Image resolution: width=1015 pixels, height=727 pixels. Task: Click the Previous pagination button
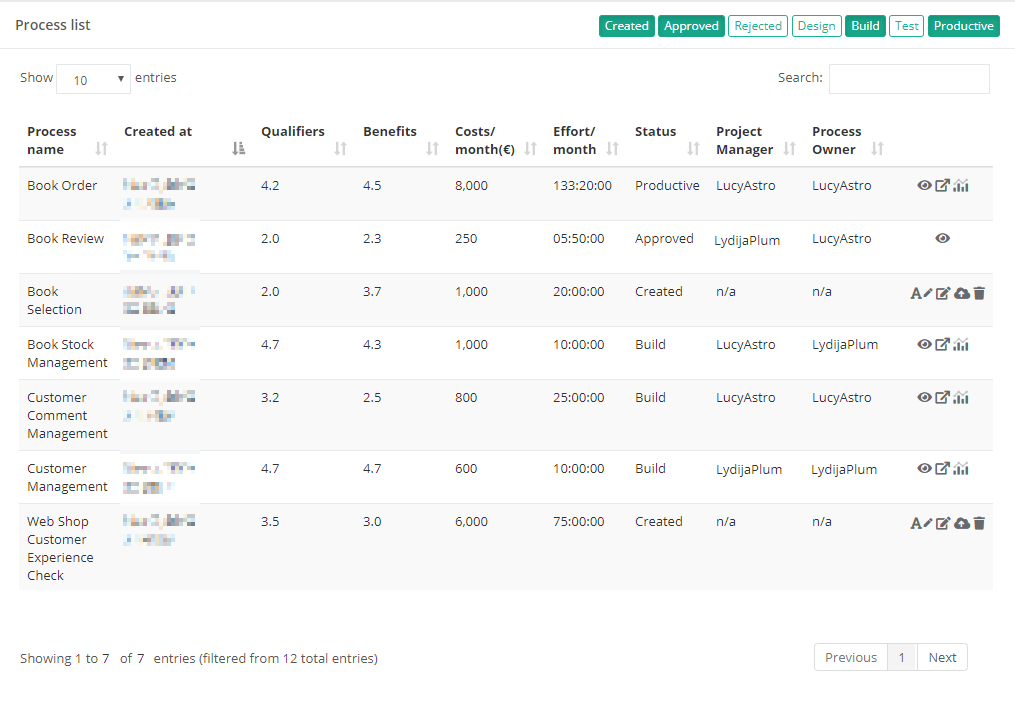click(850, 657)
